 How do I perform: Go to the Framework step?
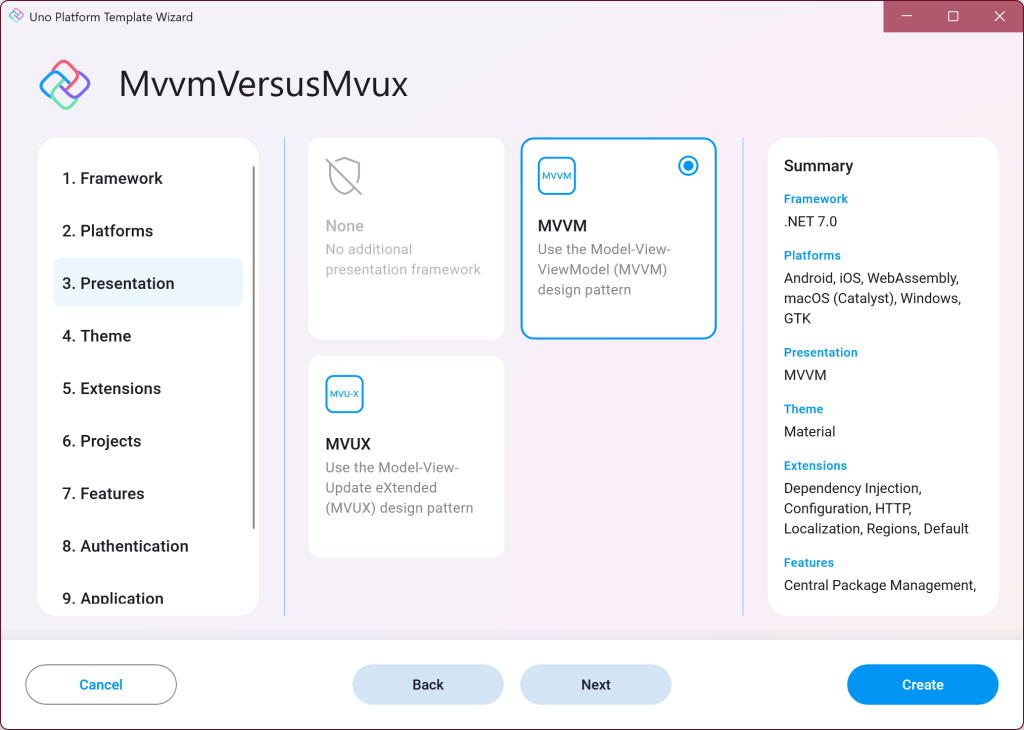click(x=113, y=178)
